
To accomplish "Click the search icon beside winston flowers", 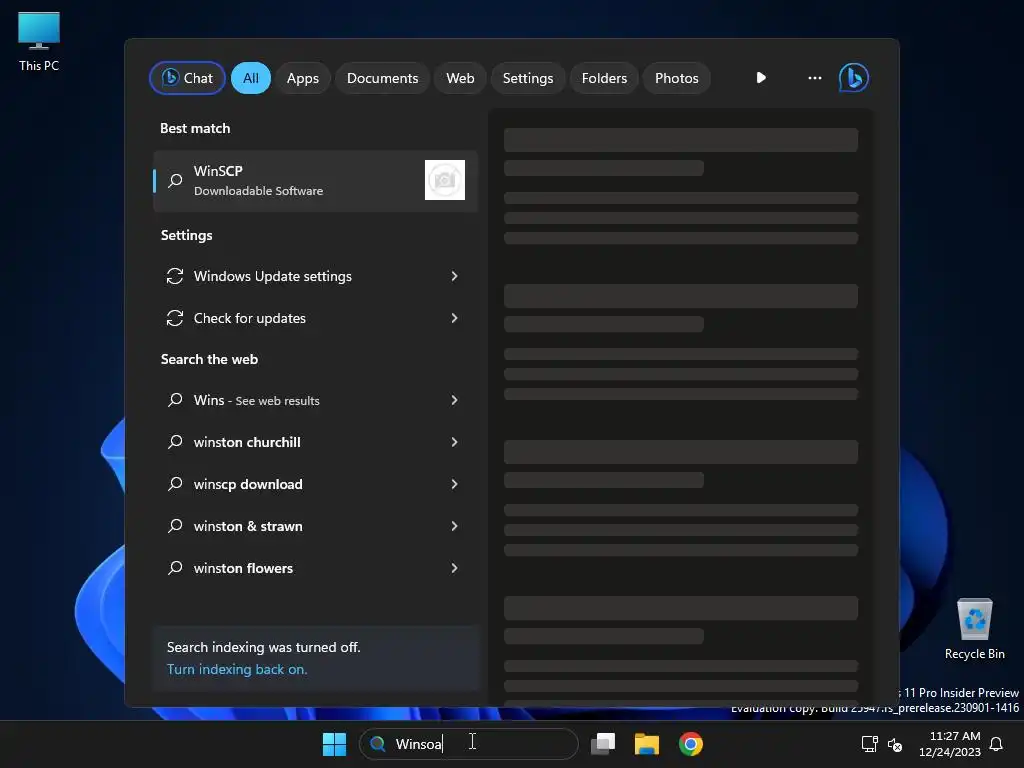I will click(x=175, y=568).
